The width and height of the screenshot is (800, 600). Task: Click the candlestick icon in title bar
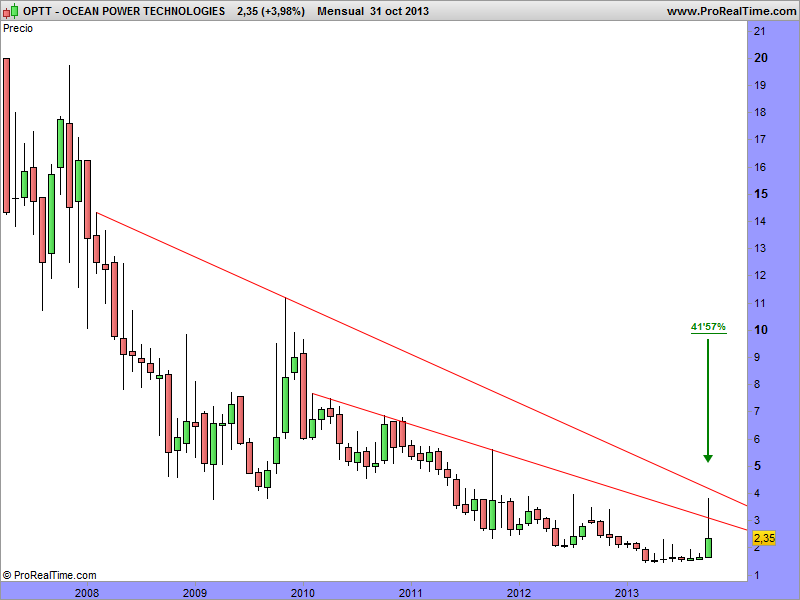pos(11,10)
